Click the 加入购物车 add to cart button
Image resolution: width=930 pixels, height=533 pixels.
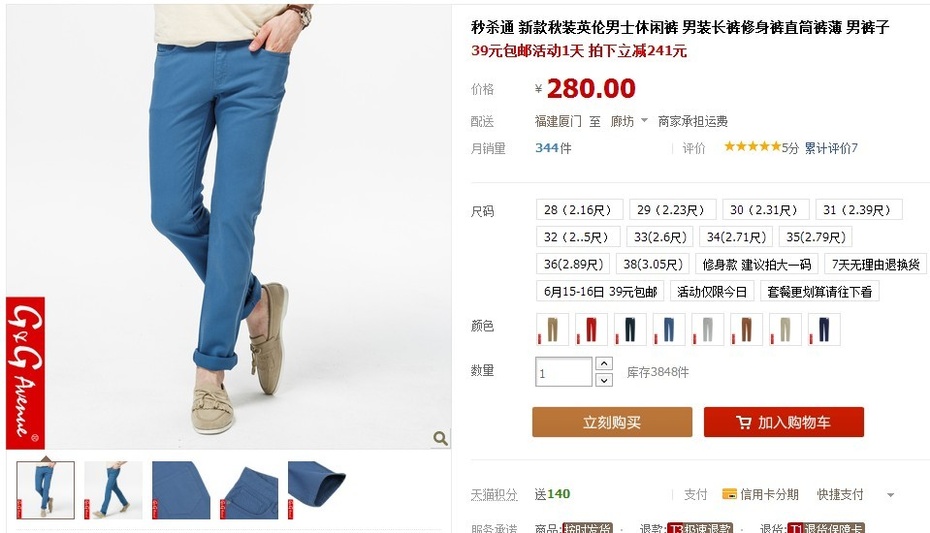[784, 422]
